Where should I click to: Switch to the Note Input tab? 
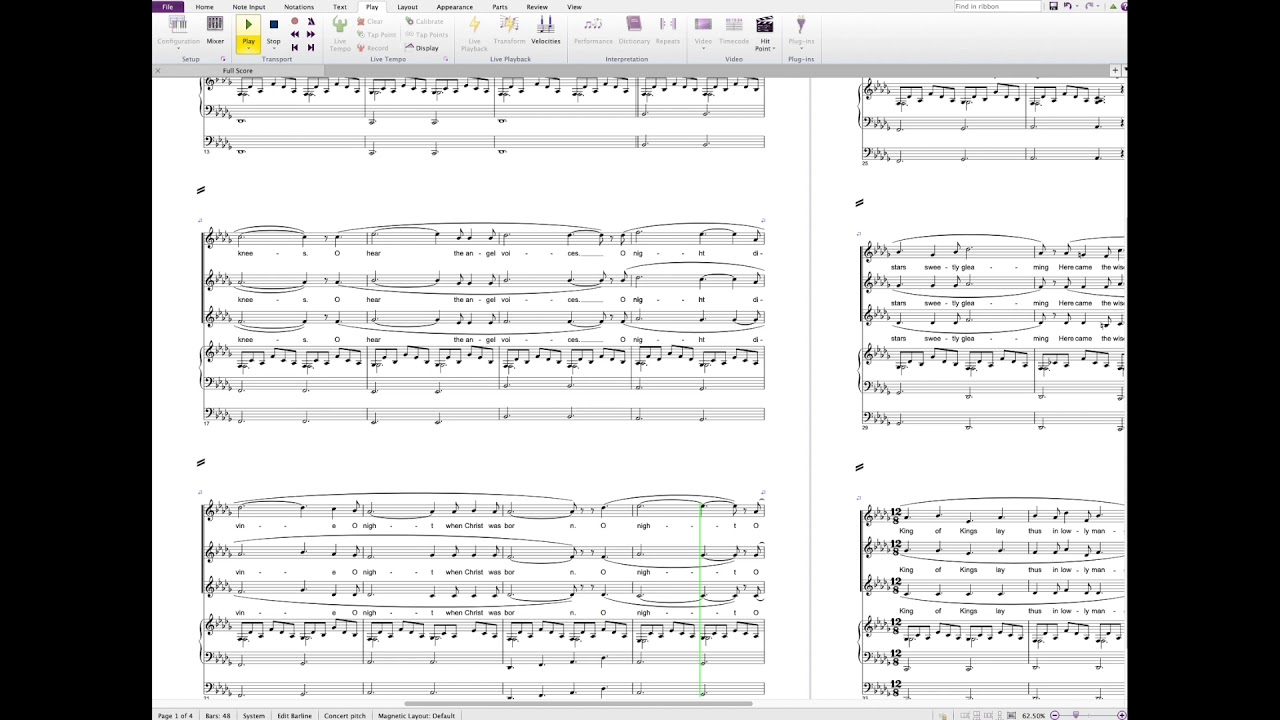(x=249, y=7)
